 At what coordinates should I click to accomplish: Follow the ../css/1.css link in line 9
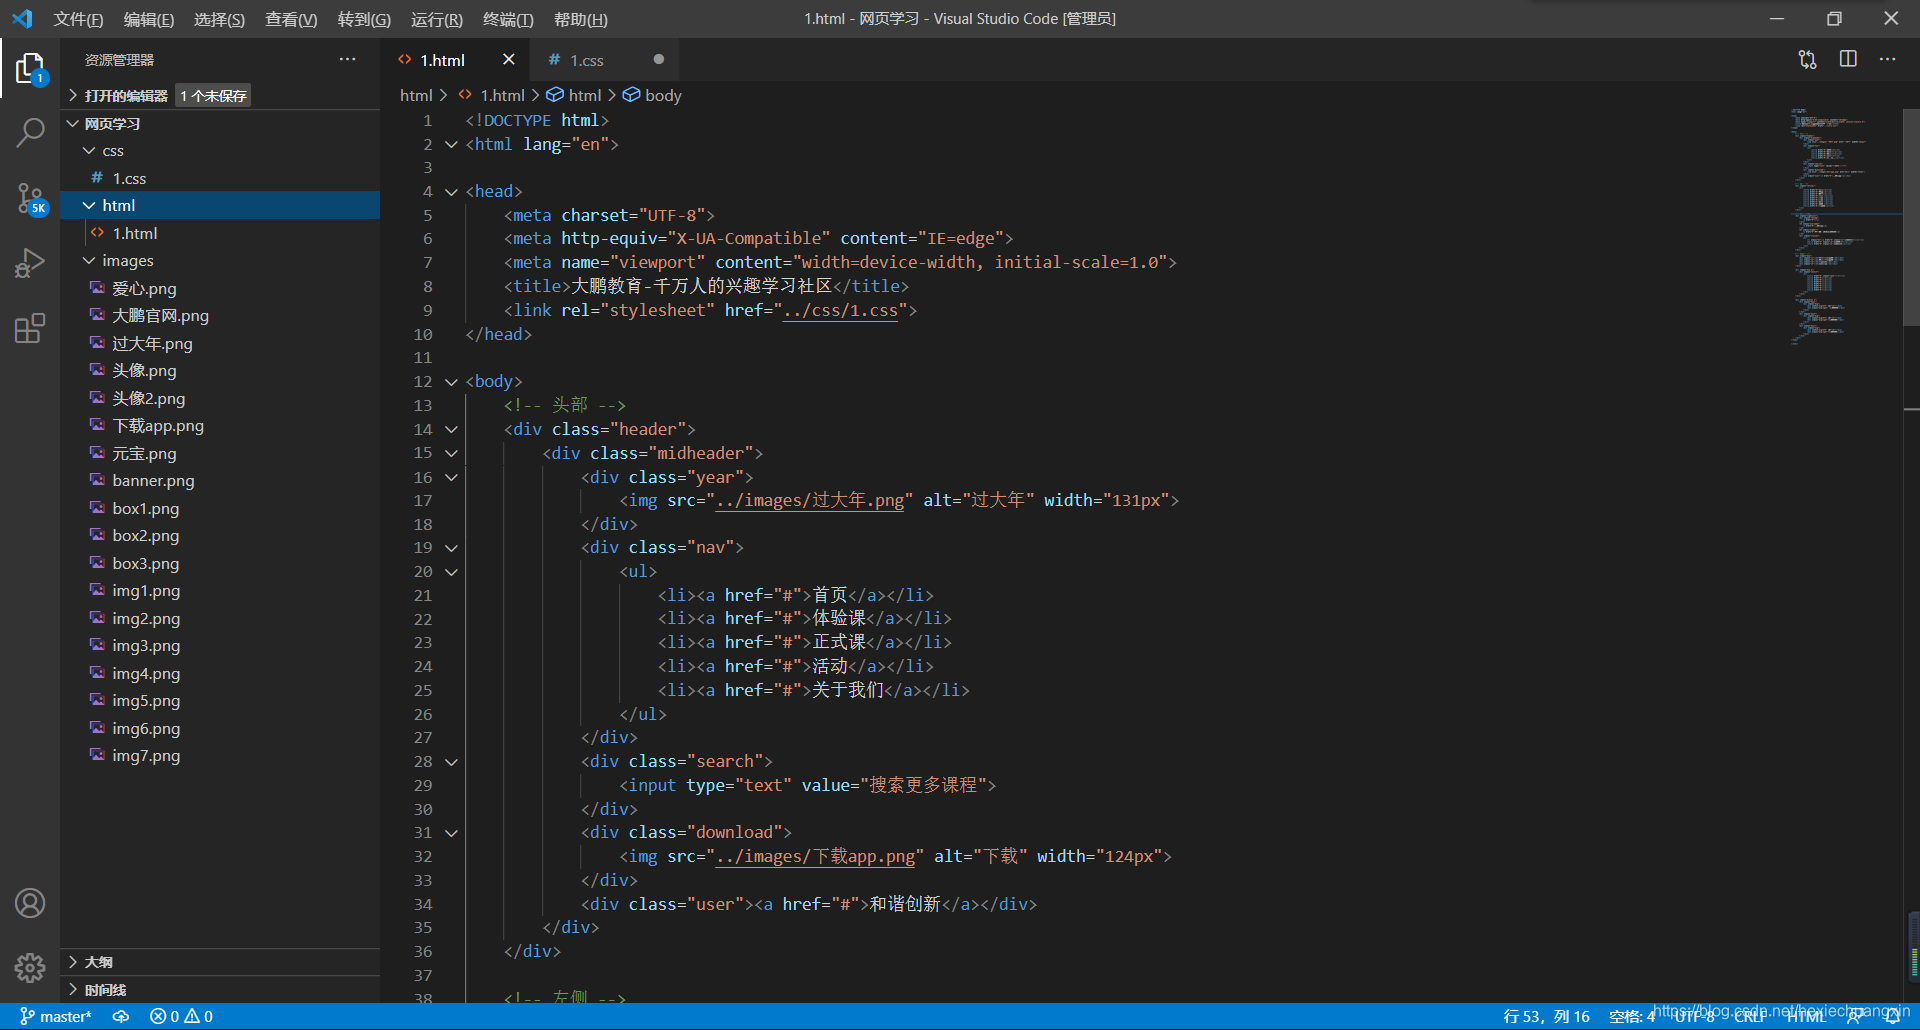(840, 310)
